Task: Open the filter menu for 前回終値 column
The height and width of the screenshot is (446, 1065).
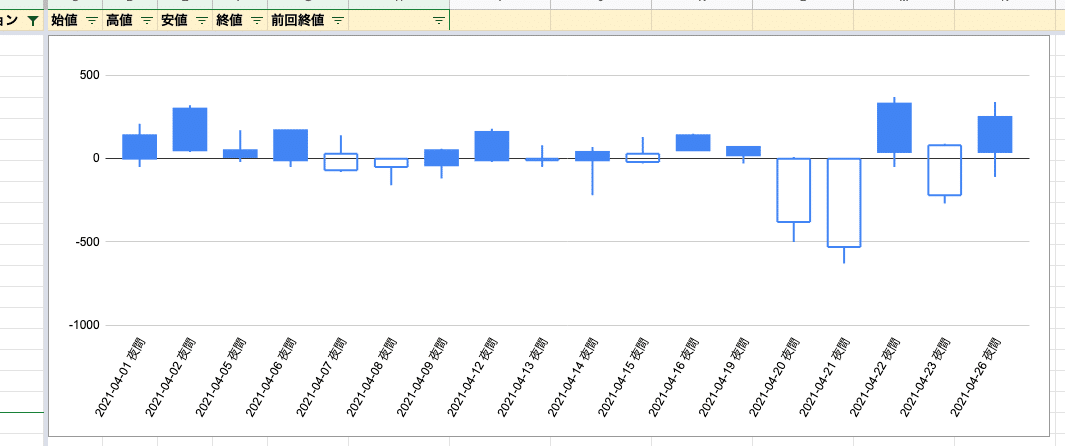Action: [x=338, y=21]
